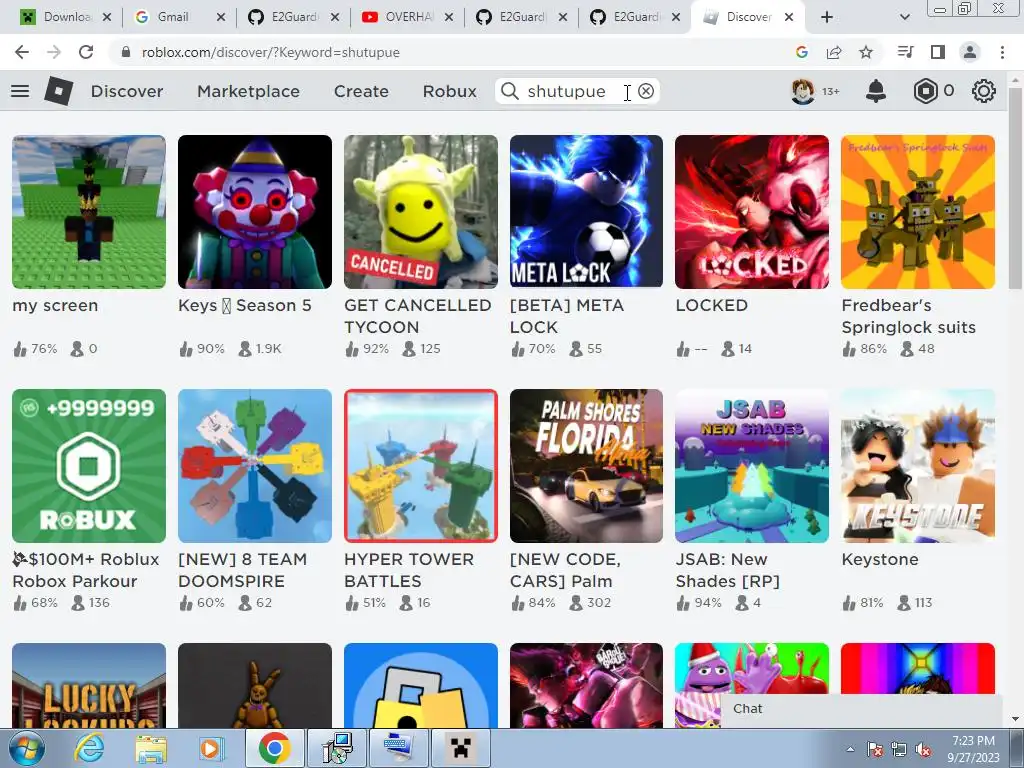Open JSAB New Shades thumbnail
1024x768 pixels.
point(752,466)
